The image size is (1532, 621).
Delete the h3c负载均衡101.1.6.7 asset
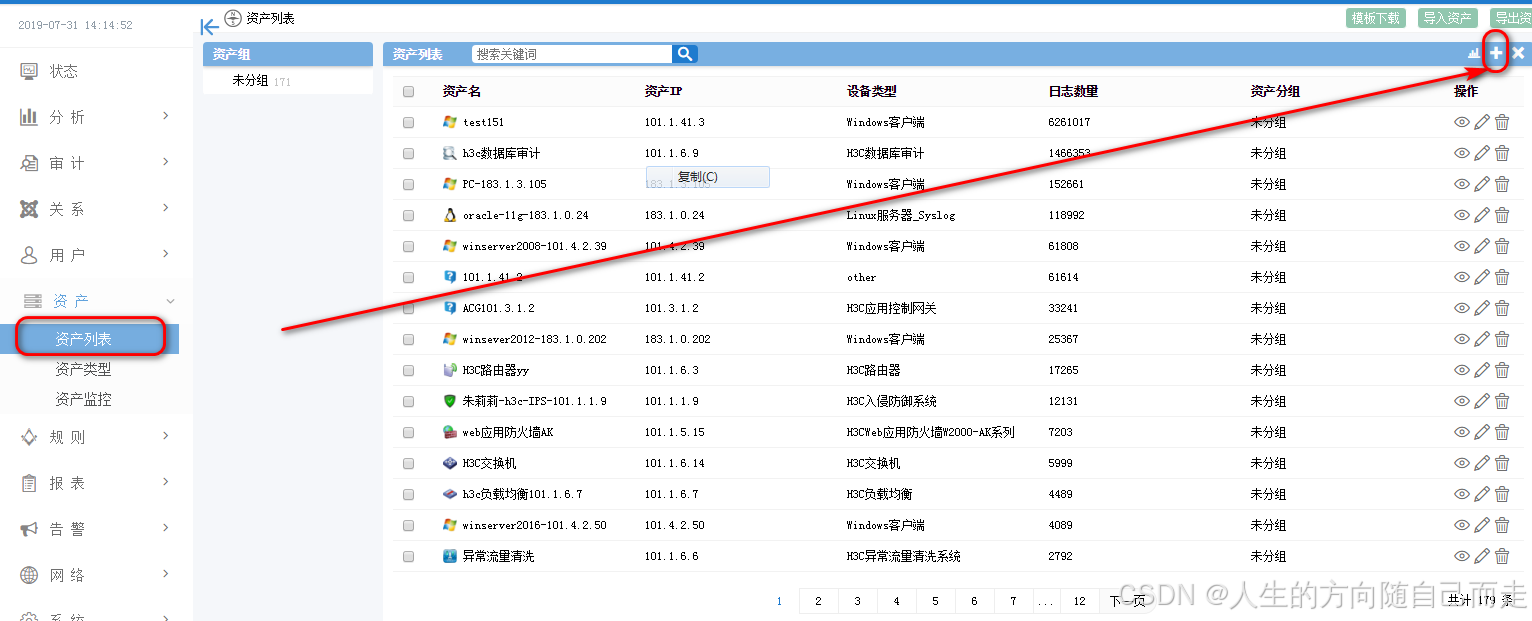1502,494
